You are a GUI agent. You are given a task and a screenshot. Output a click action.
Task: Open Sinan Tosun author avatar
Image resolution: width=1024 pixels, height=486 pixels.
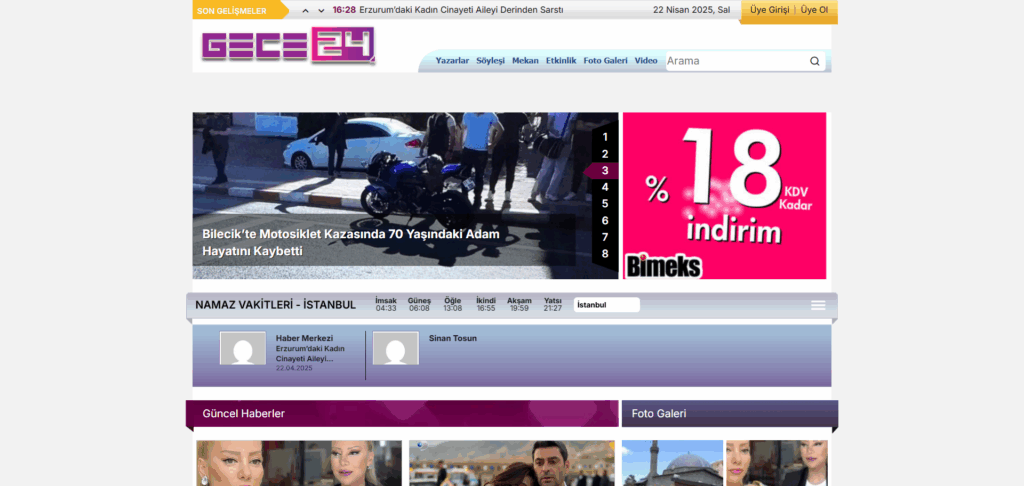coord(395,349)
